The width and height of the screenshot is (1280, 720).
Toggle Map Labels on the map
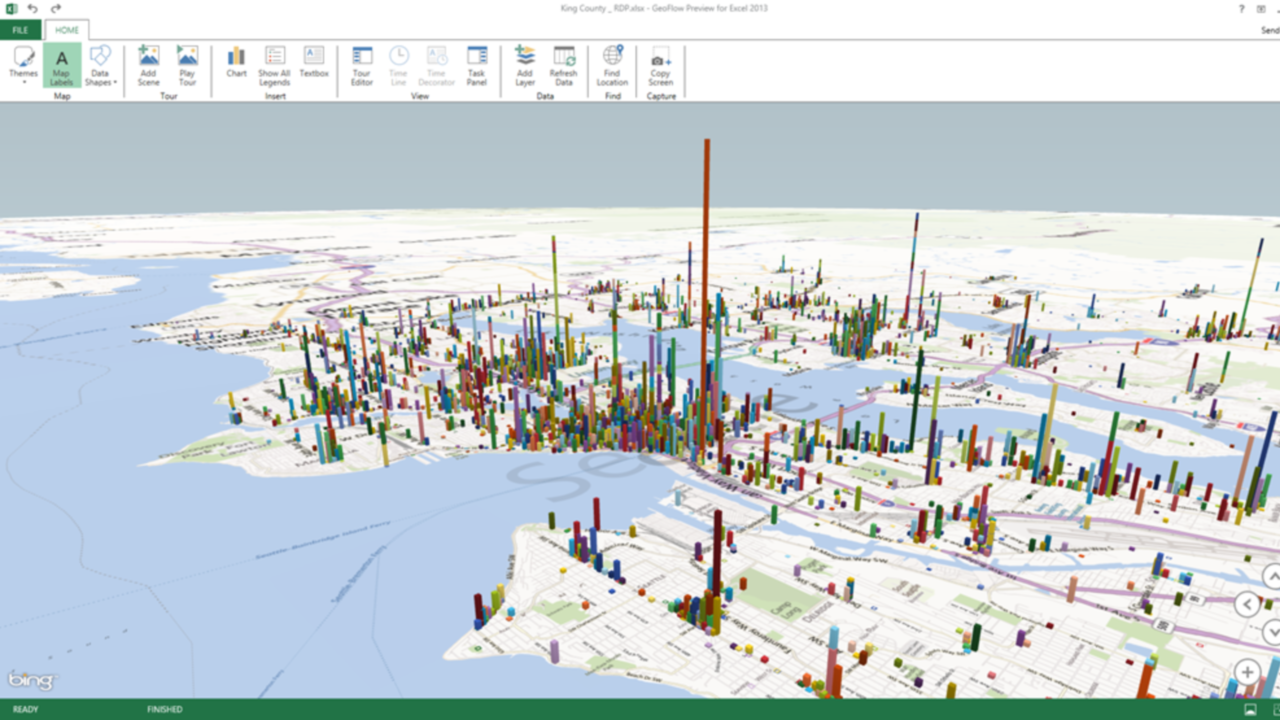62,65
